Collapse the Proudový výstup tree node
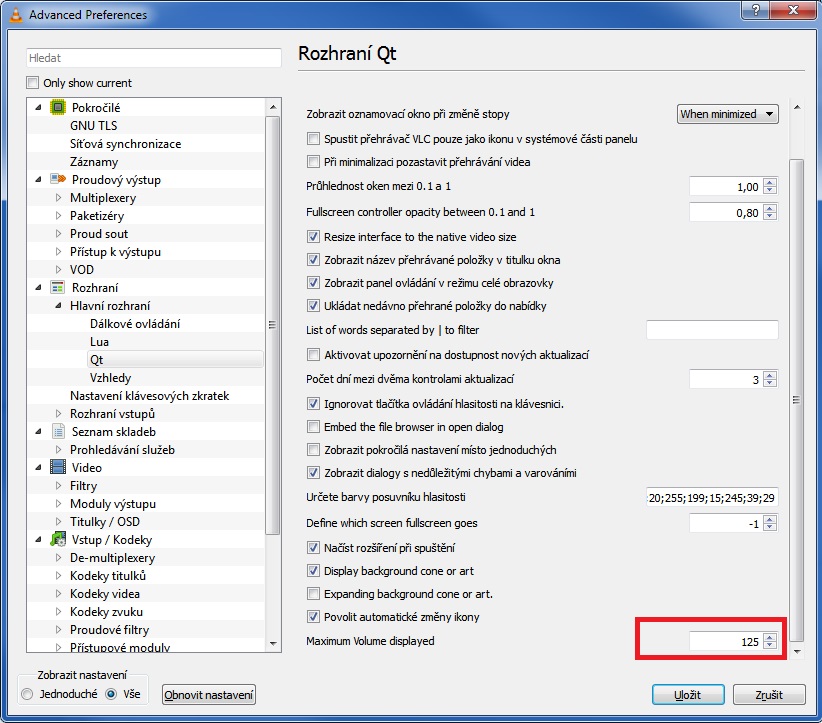Viewport: 822px width, 723px height. coord(38,180)
